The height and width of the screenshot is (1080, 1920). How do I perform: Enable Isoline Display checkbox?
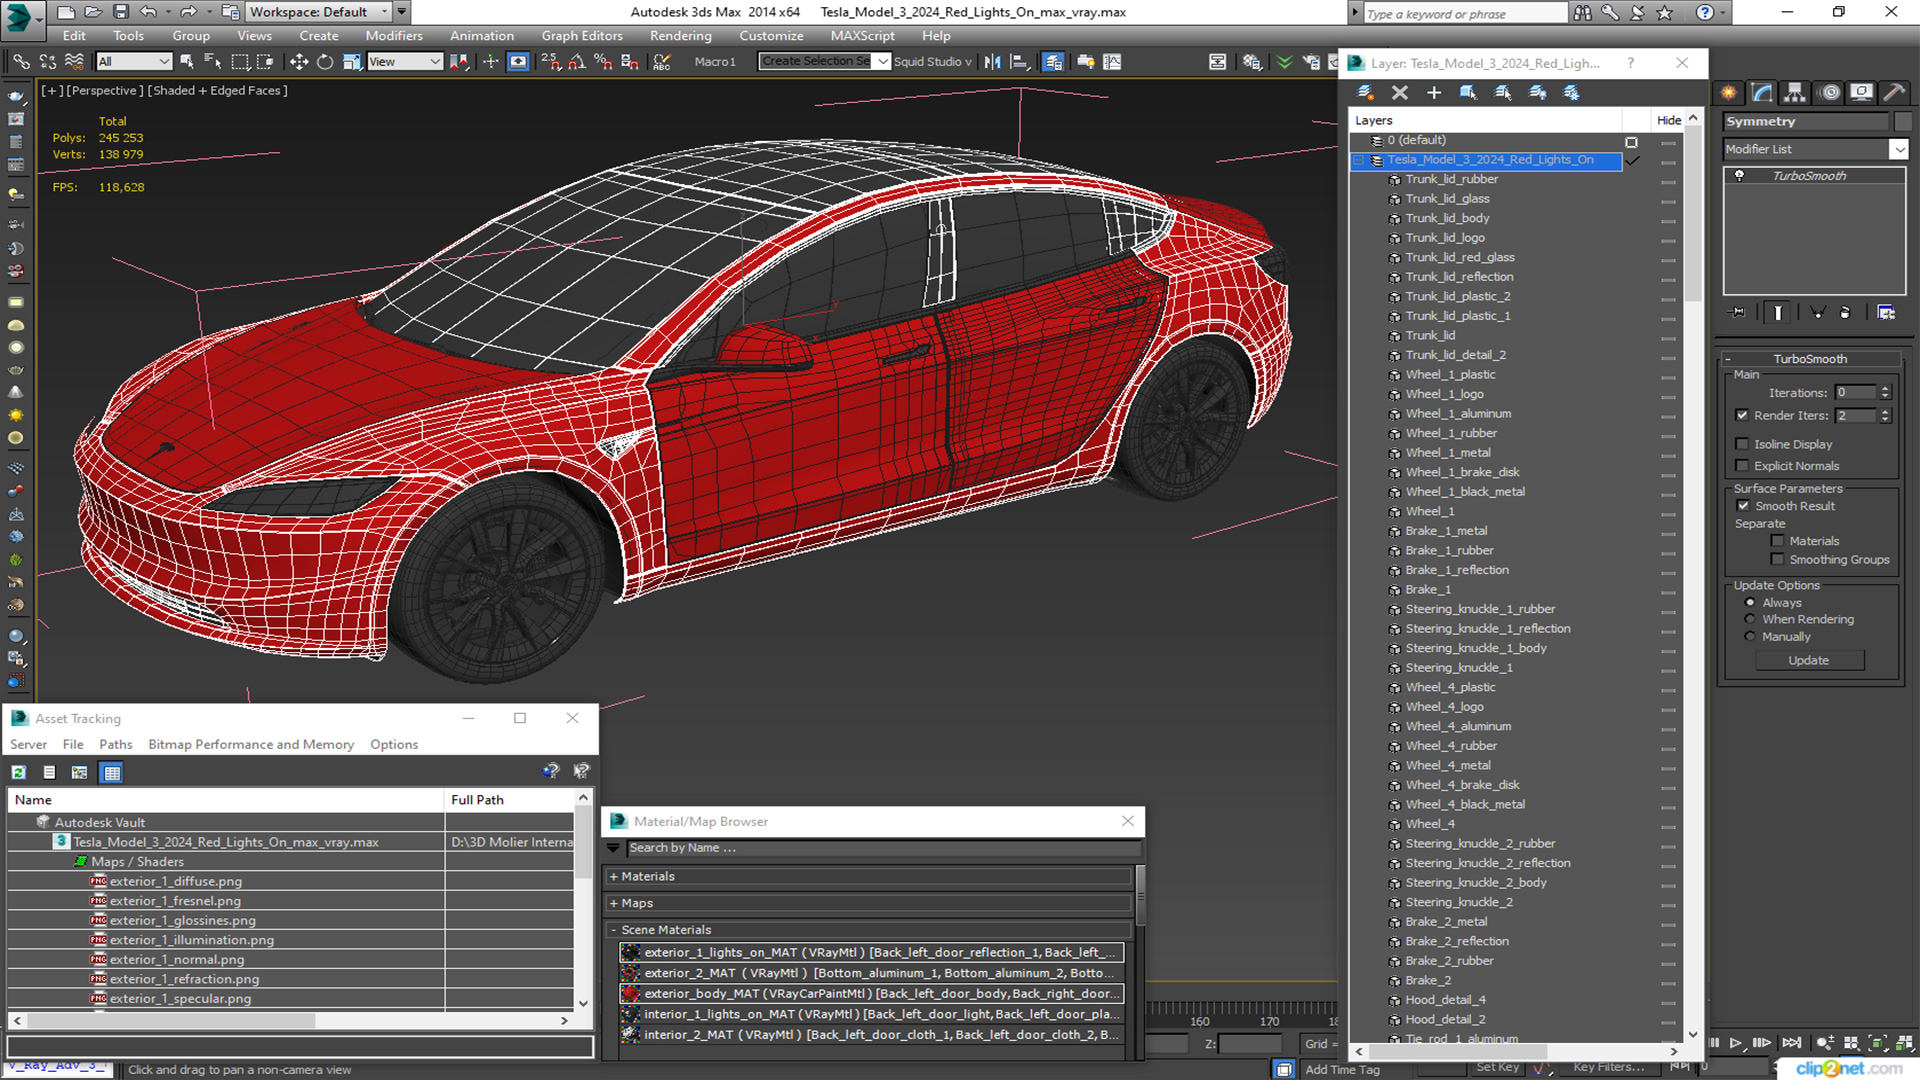click(1742, 444)
